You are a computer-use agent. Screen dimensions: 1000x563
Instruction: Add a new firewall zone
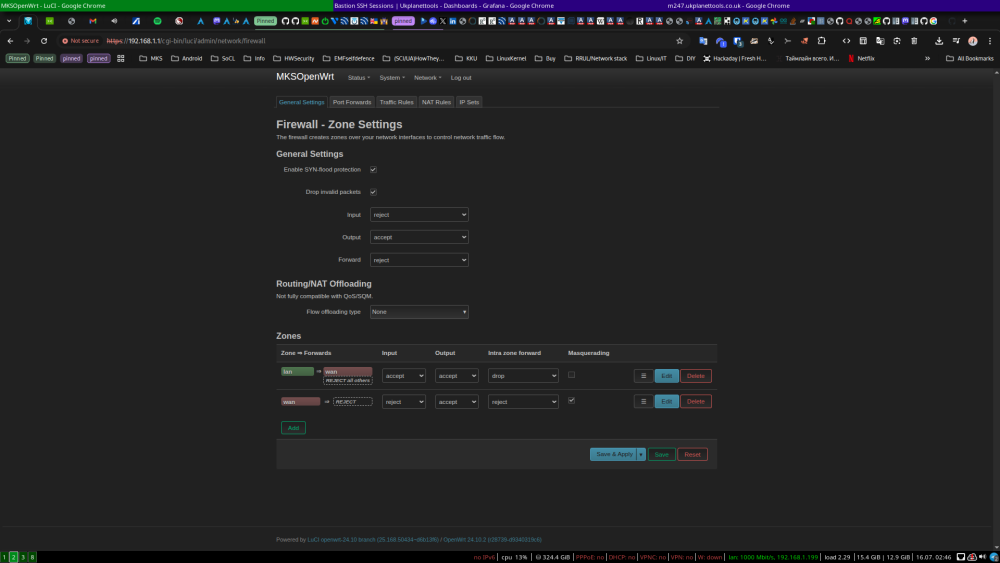coord(293,428)
